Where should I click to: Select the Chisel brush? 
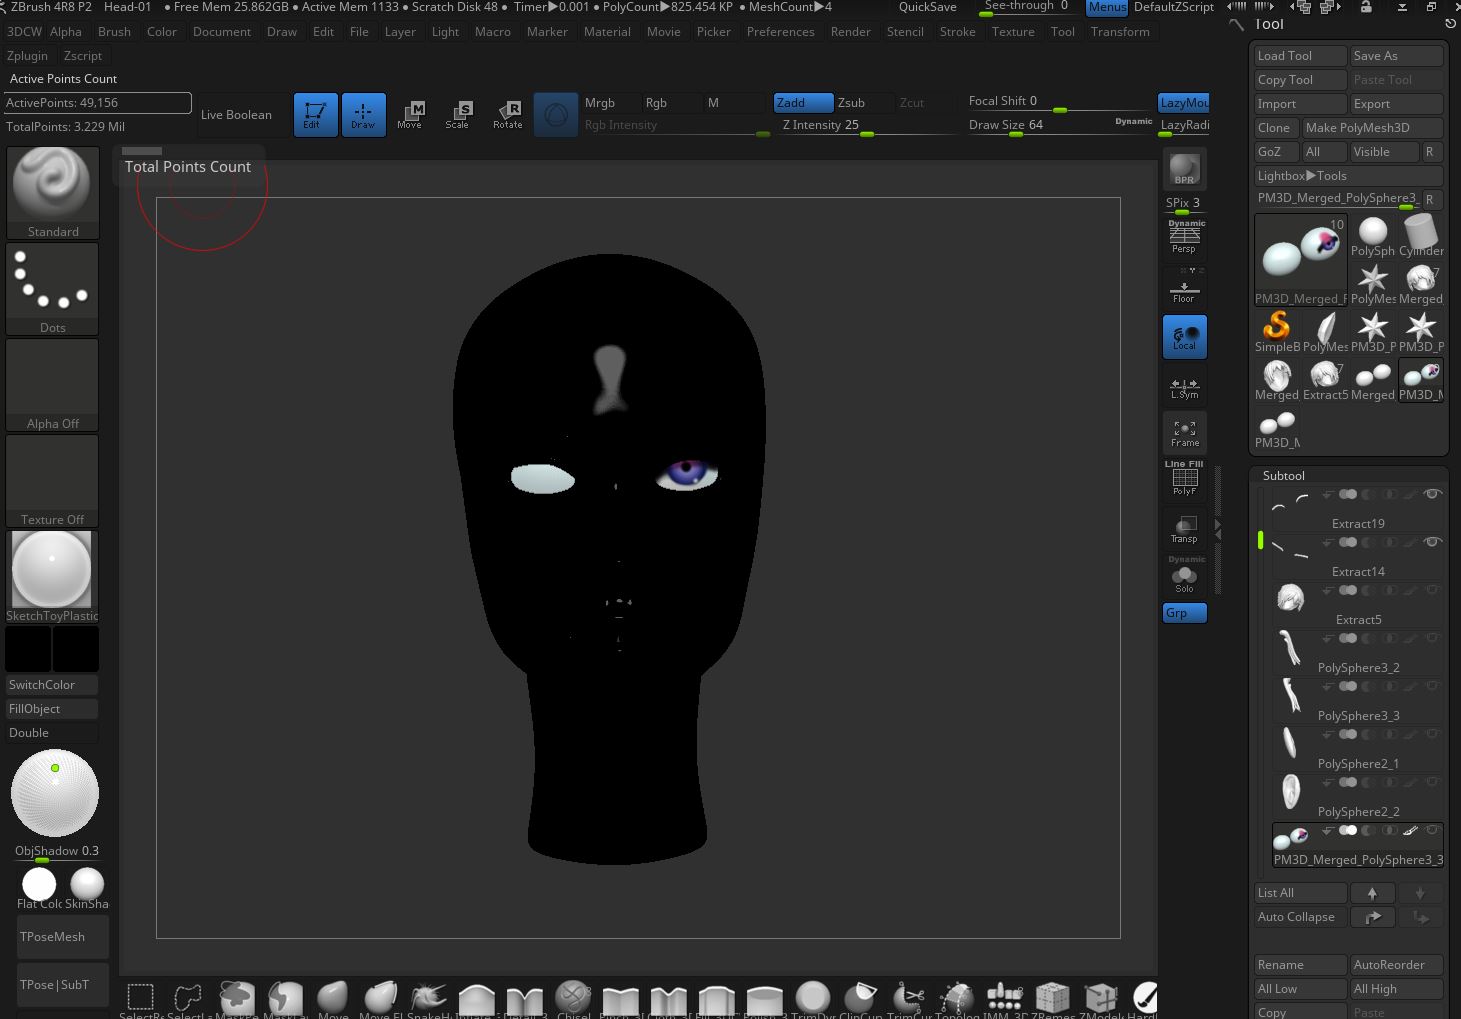point(573,999)
